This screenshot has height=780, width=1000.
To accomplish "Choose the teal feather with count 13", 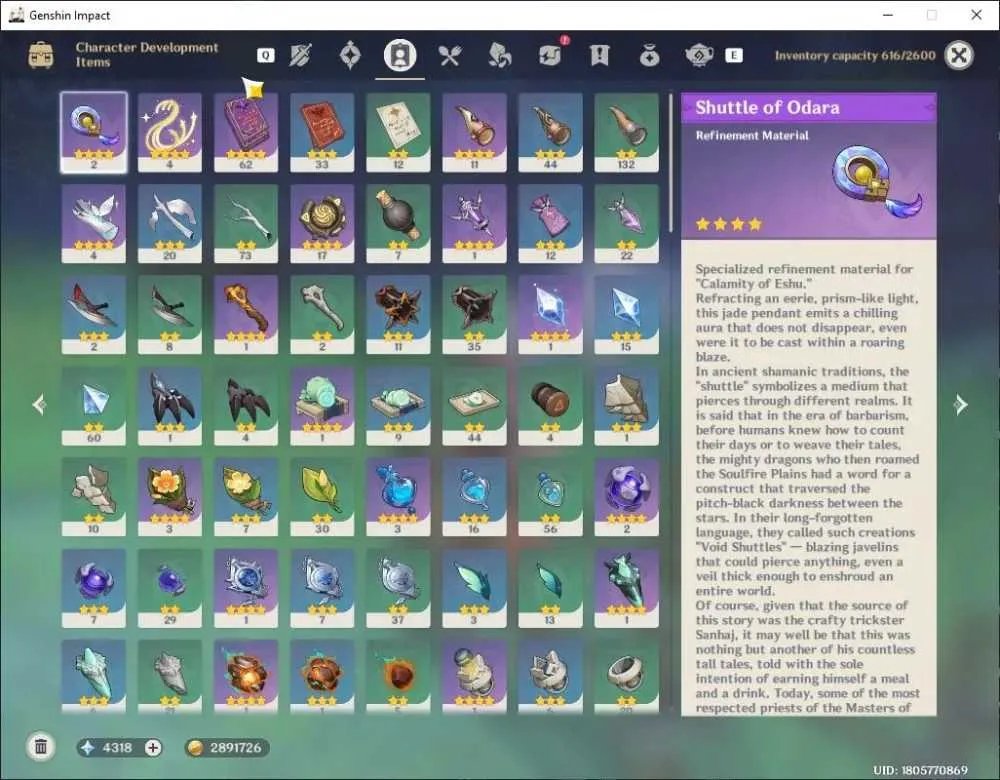I will coord(550,589).
